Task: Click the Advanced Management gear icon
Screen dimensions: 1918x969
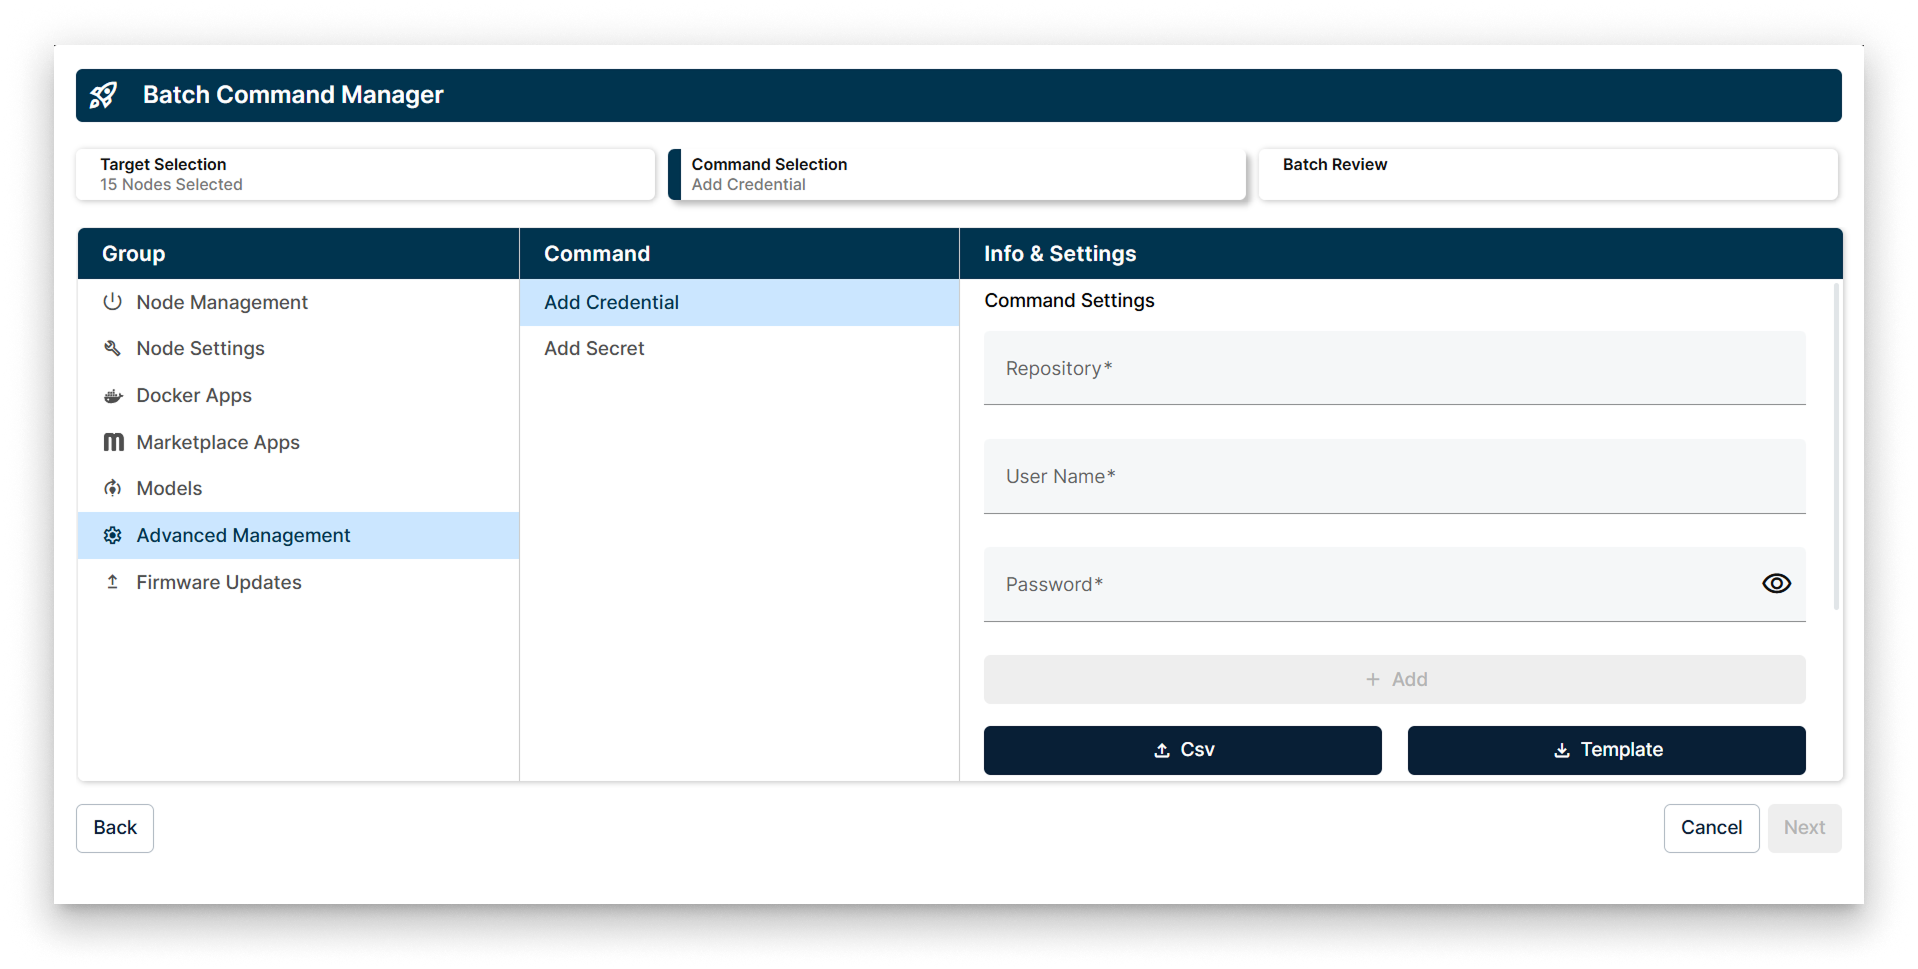Action: click(x=113, y=535)
